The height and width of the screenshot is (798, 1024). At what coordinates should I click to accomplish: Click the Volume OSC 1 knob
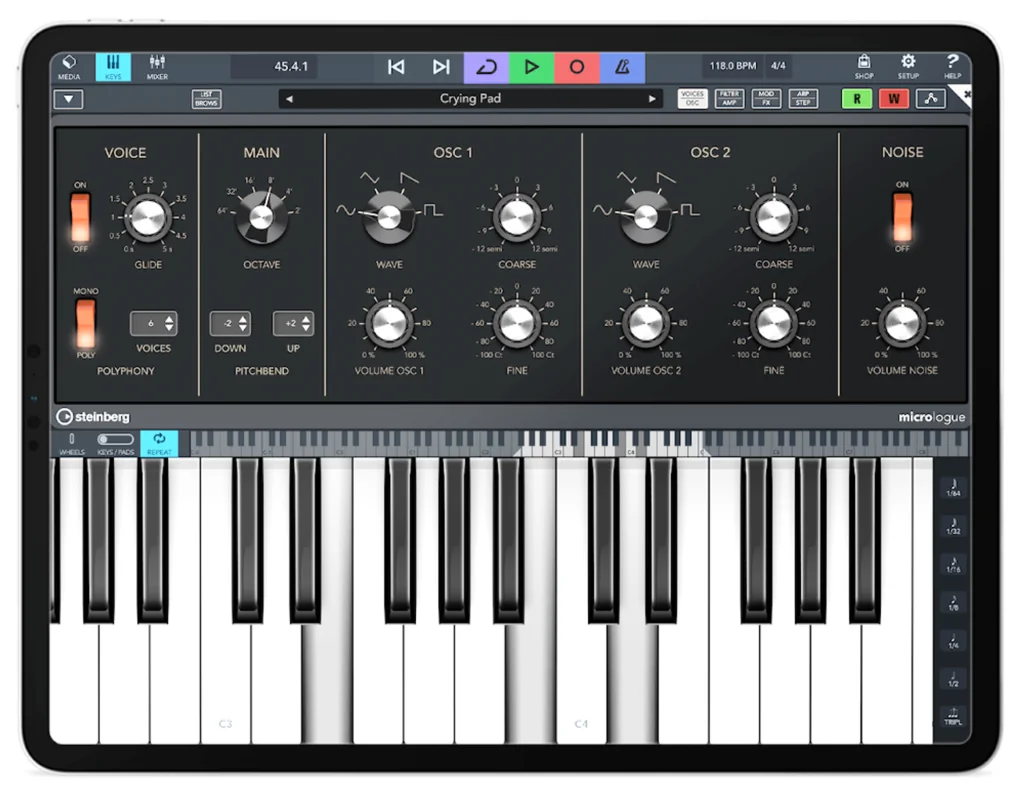[389, 323]
